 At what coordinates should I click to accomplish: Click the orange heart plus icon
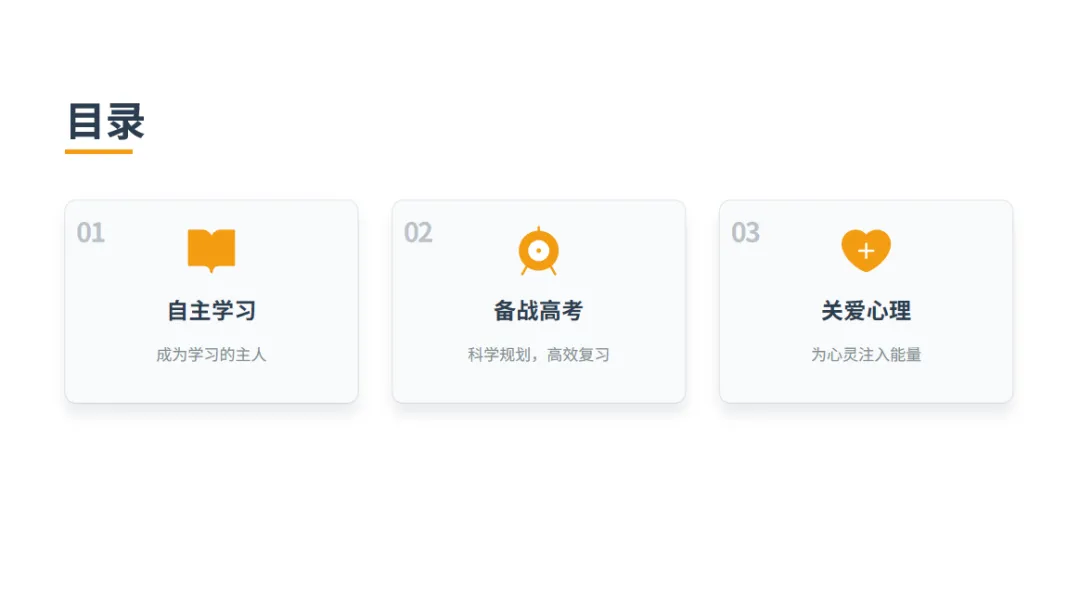[x=866, y=250]
